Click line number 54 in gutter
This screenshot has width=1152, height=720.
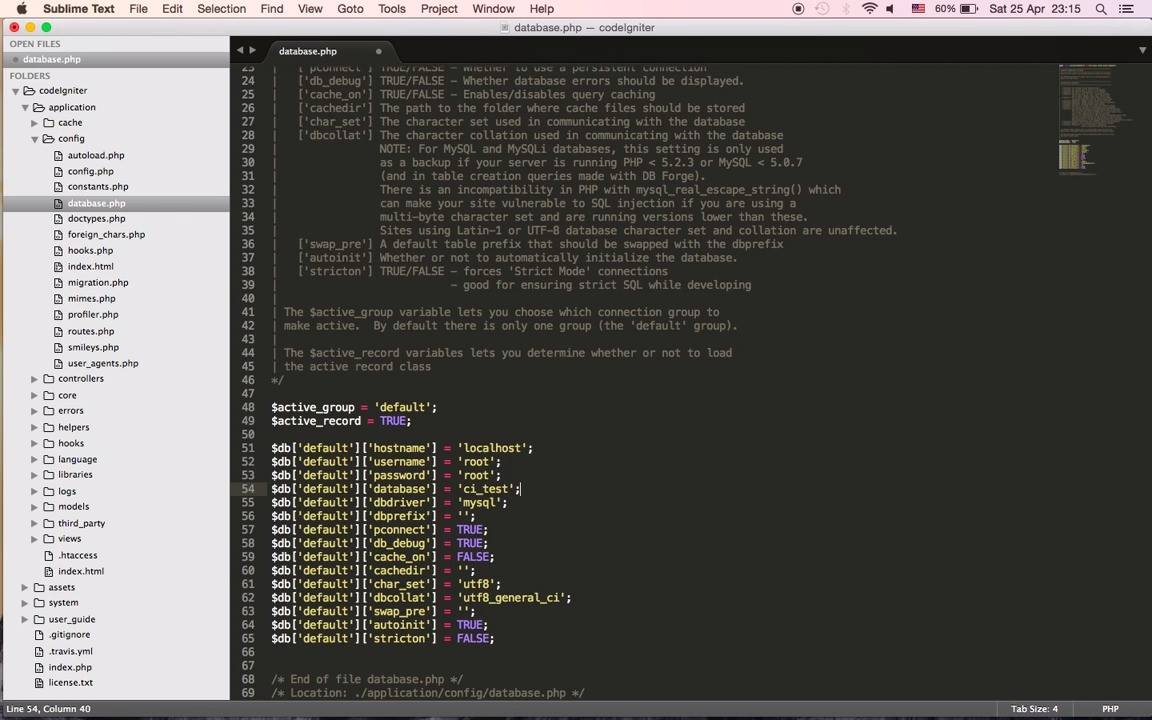248,489
